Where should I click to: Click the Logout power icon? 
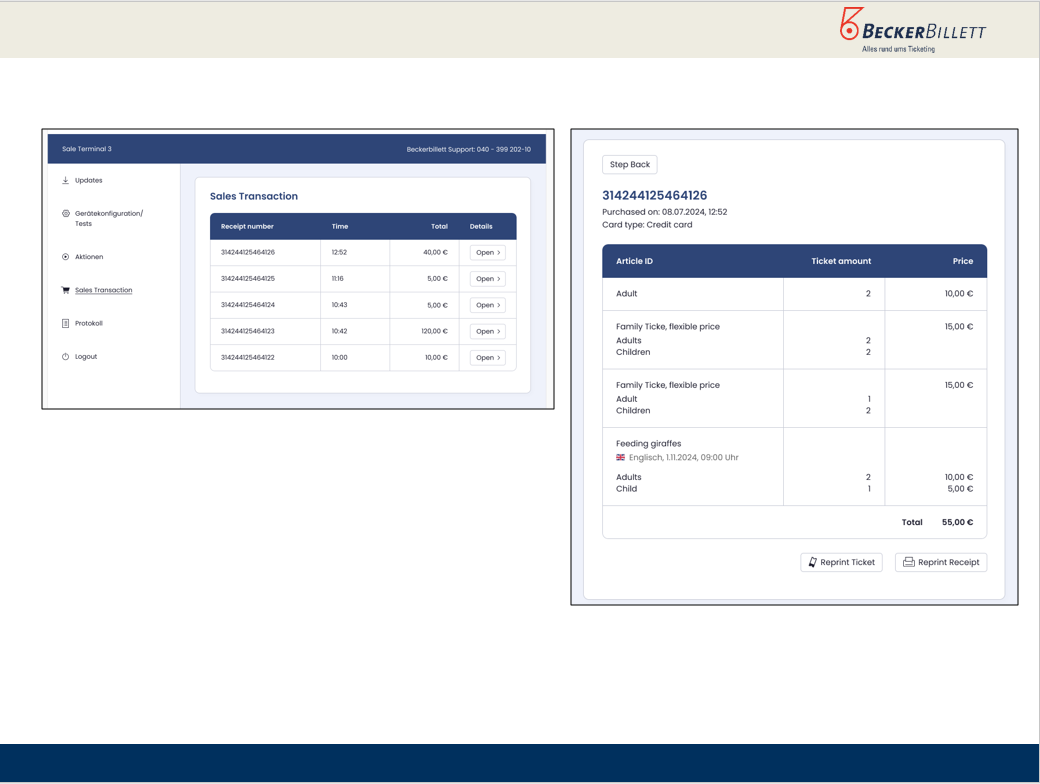coord(66,357)
